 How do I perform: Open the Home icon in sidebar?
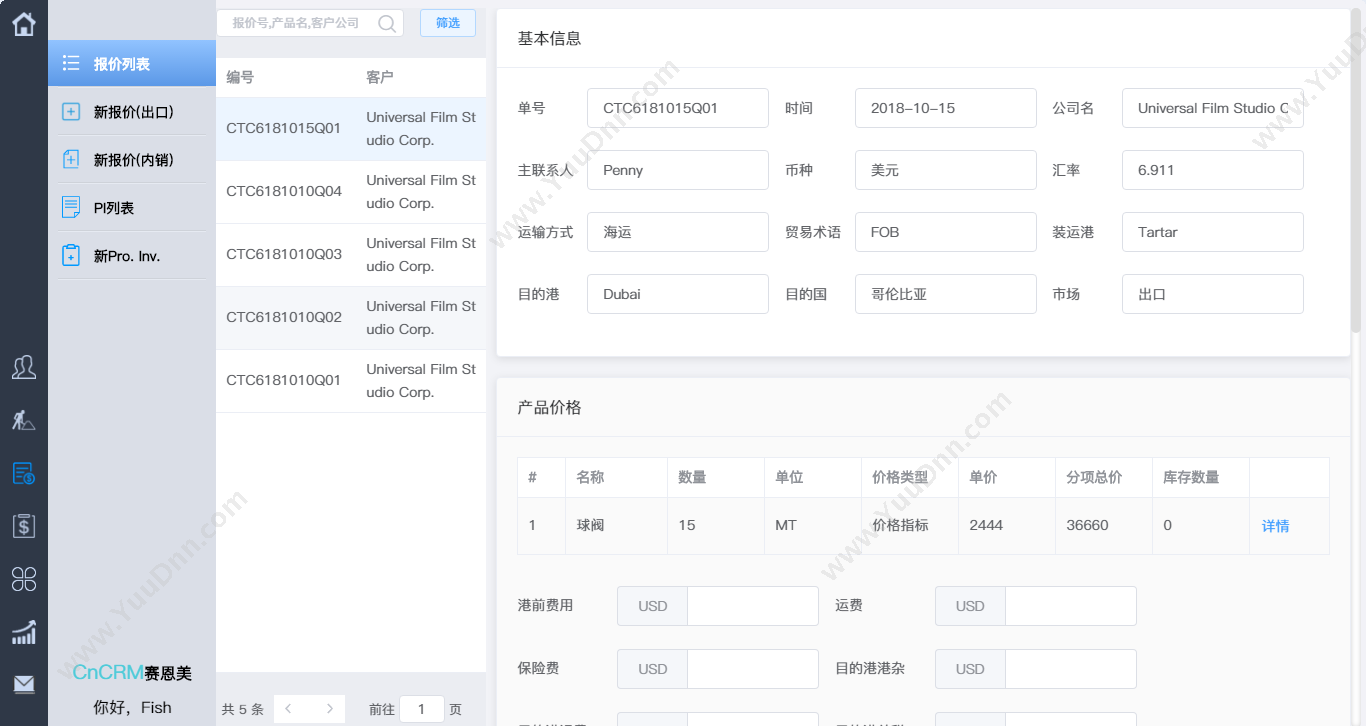click(24, 24)
